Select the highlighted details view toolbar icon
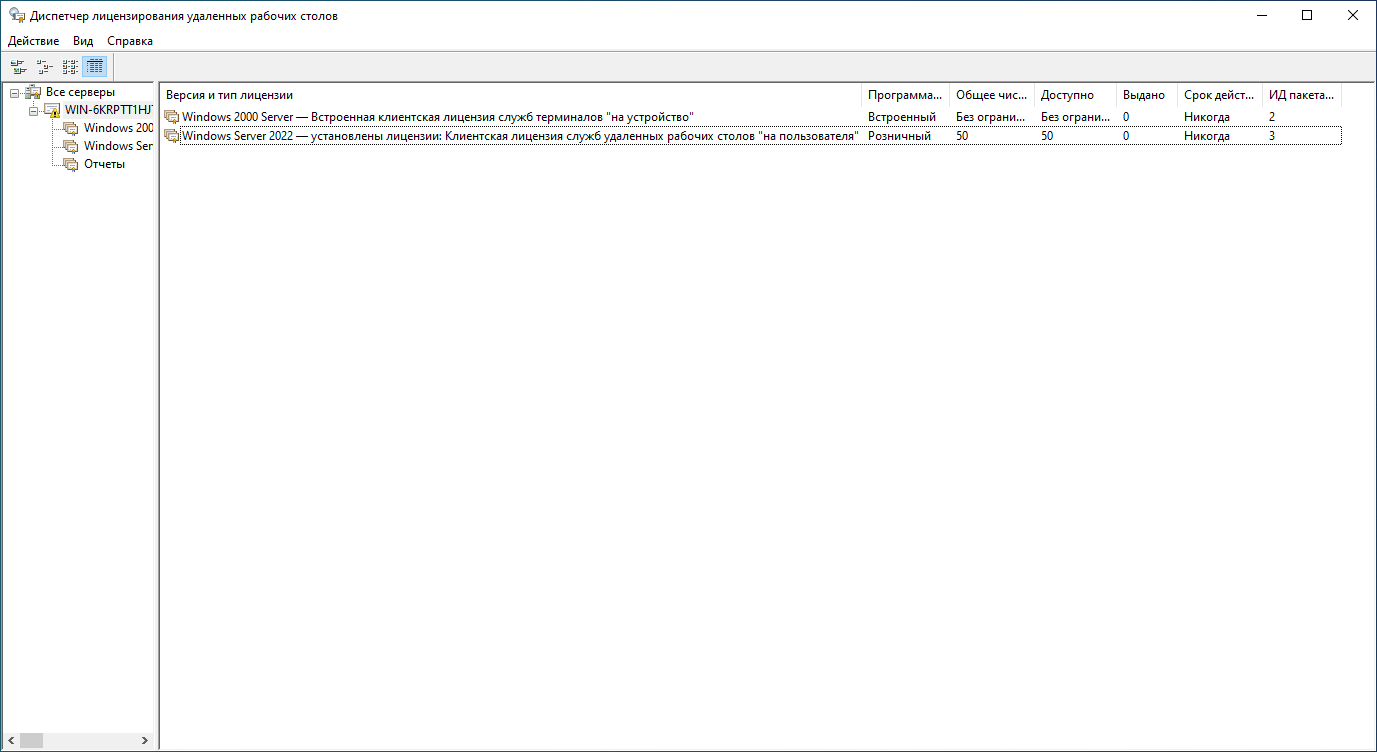This screenshot has width=1377, height=752. coord(95,67)
